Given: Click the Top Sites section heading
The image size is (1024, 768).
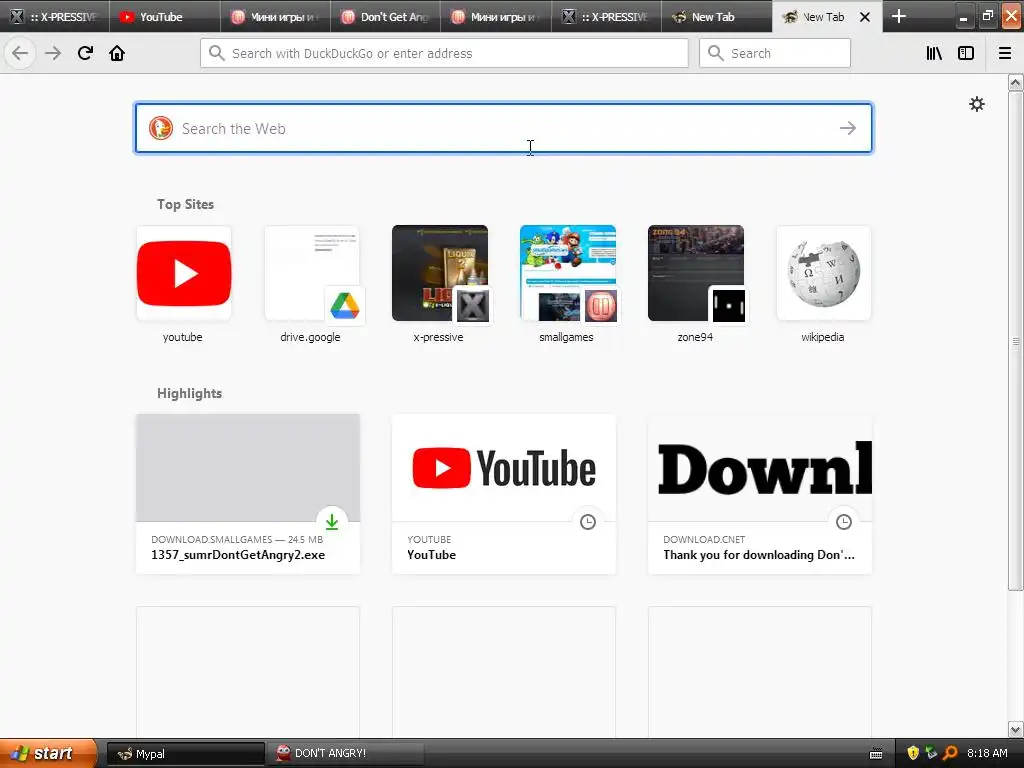Looking at the screenshot, I should tap(185, 204).
